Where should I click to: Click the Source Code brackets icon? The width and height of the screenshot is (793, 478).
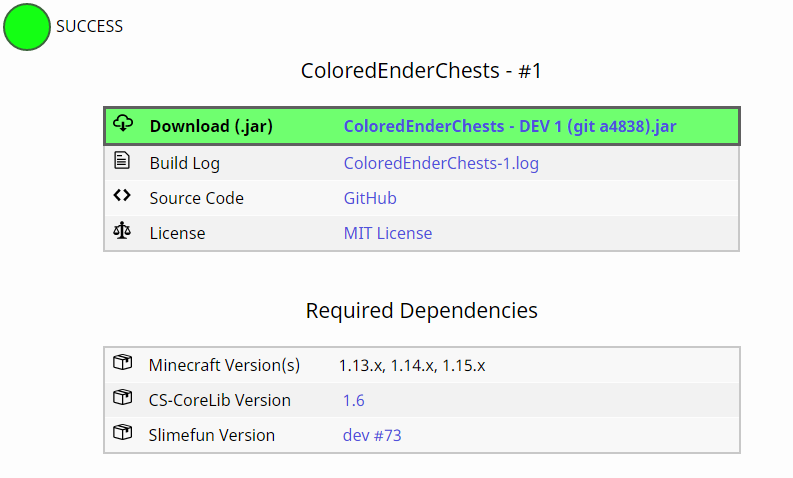(x=122, y=196)
